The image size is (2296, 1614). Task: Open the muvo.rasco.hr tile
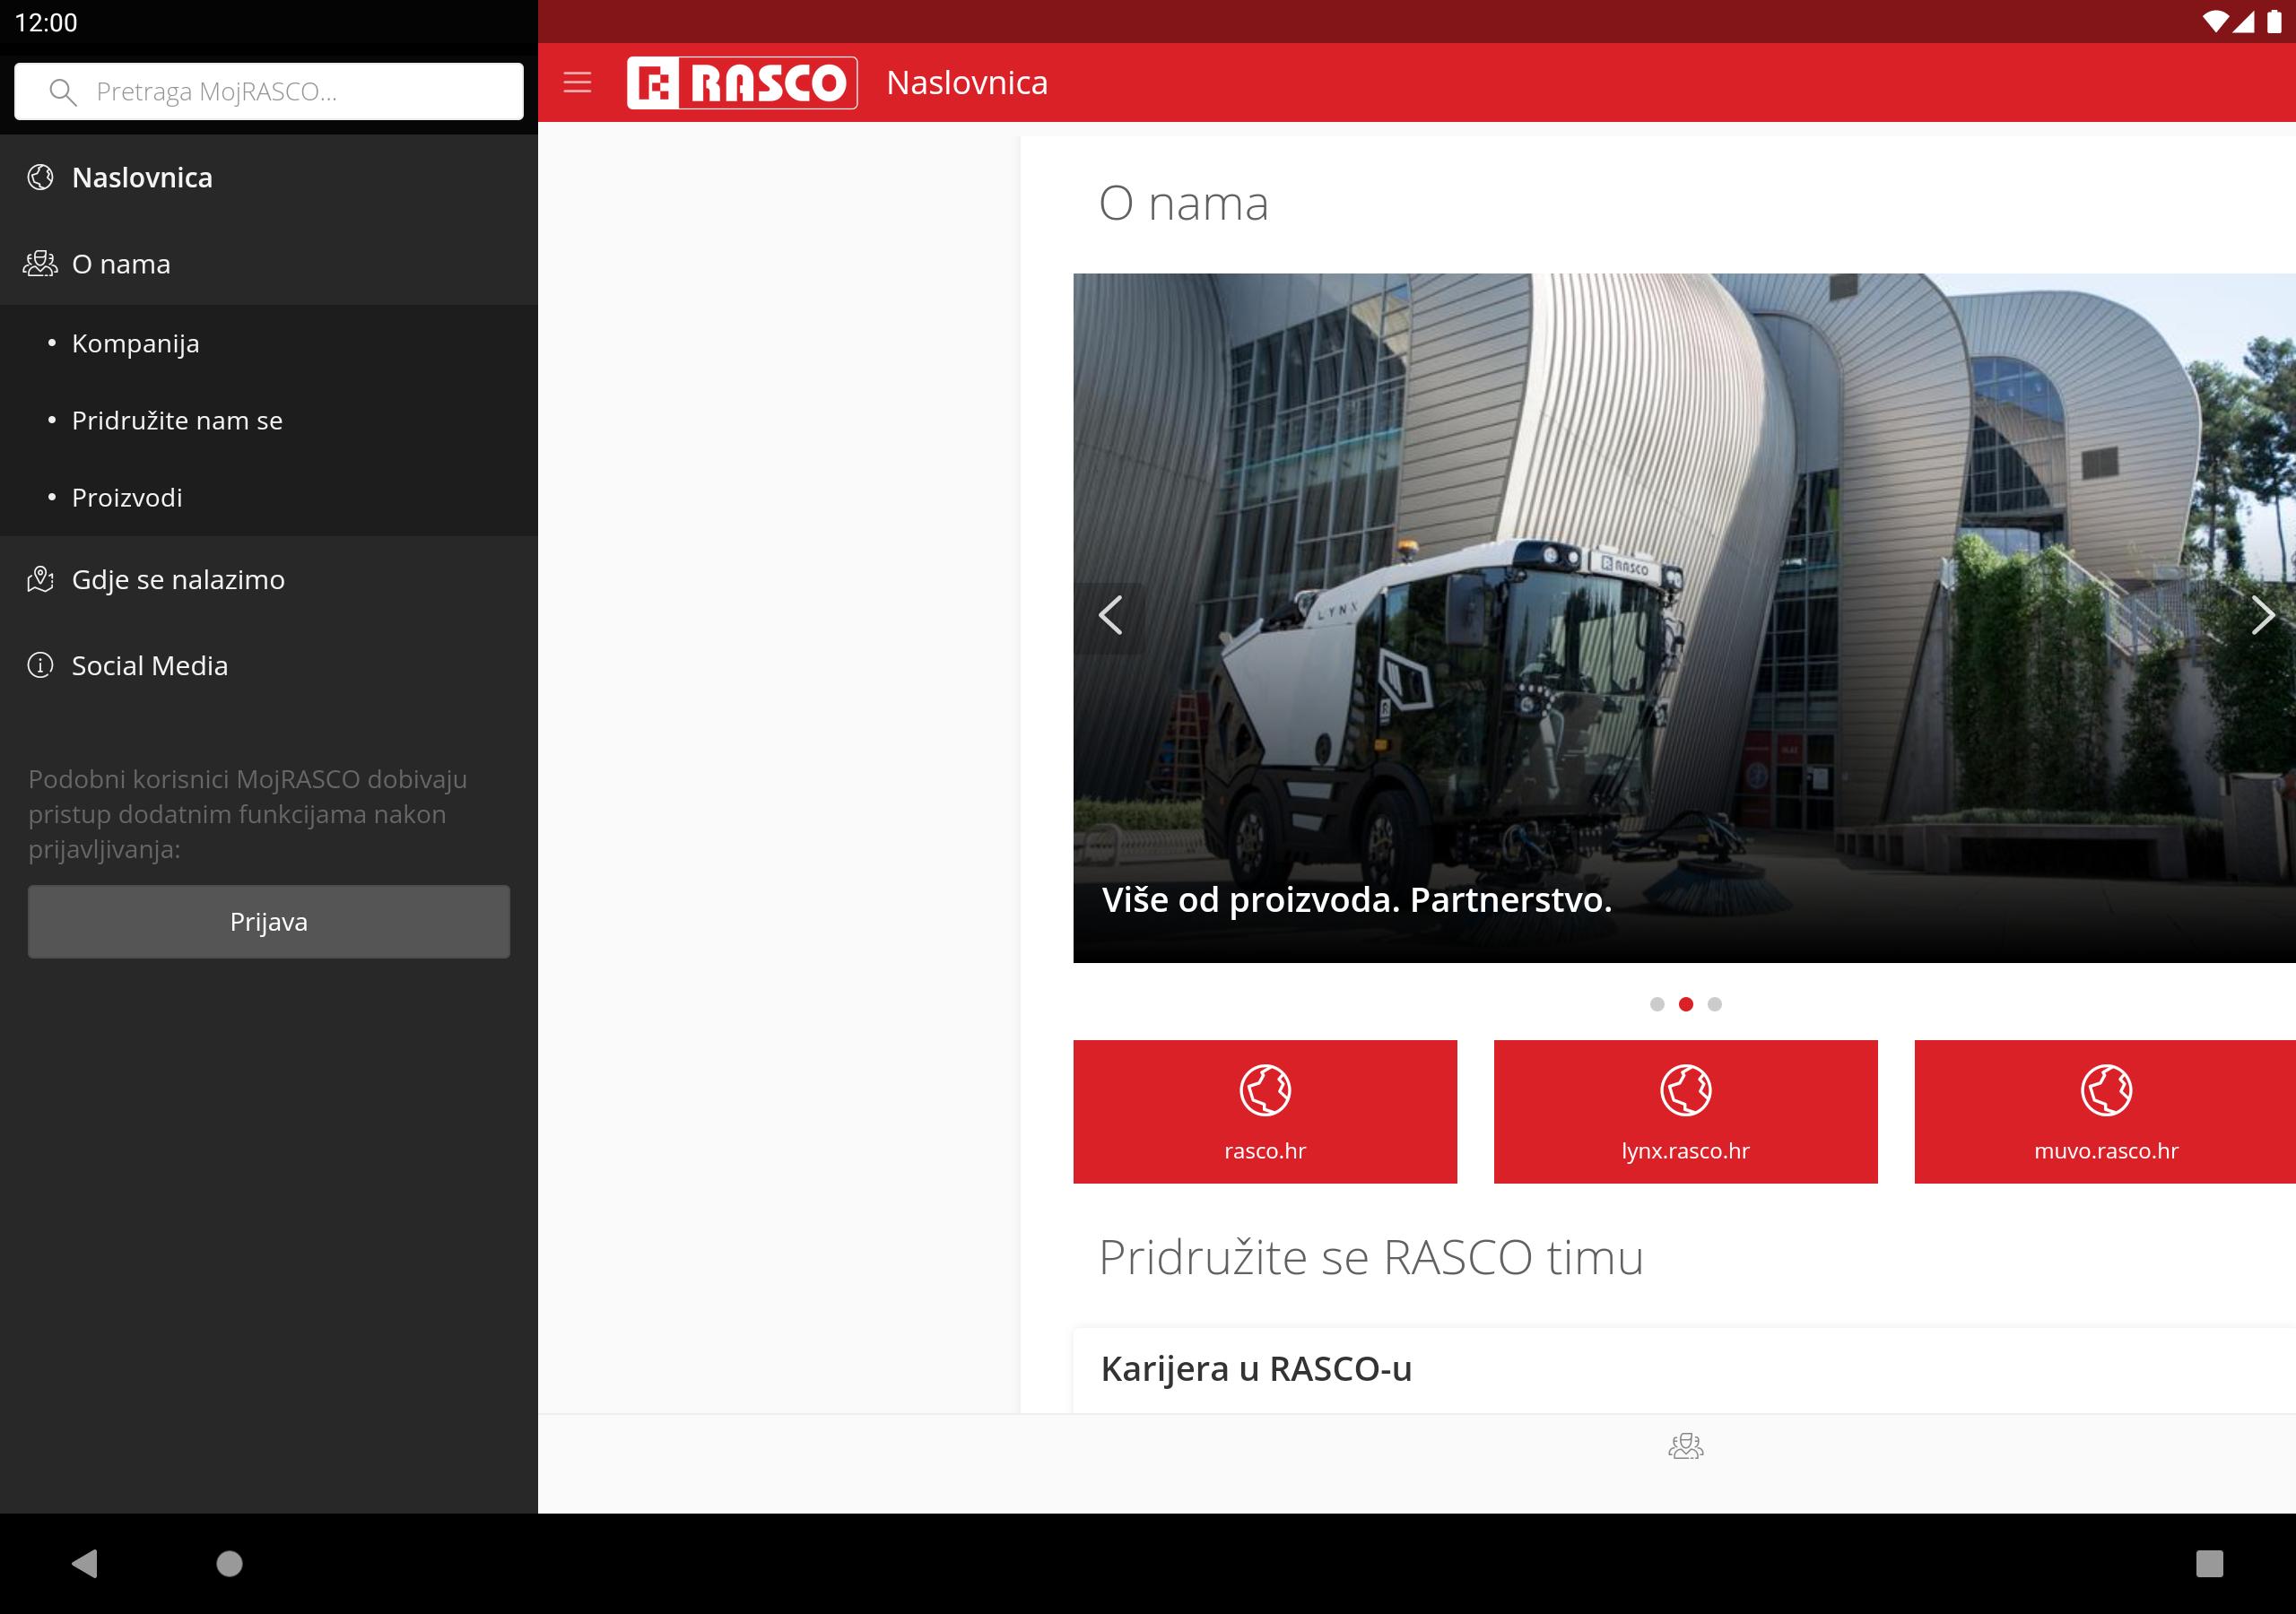pos(2105,1111)
